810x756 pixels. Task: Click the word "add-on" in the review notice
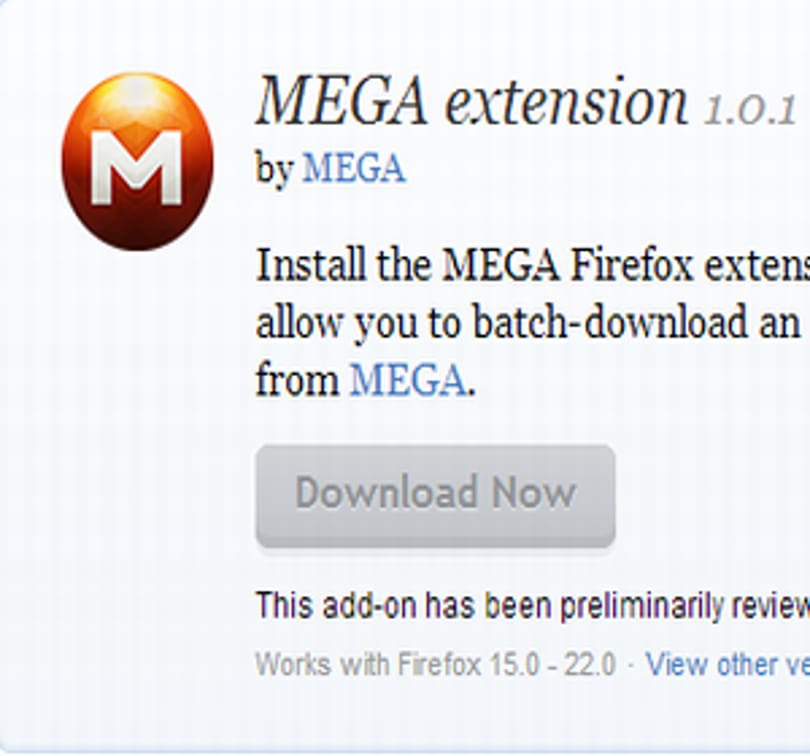369,605
